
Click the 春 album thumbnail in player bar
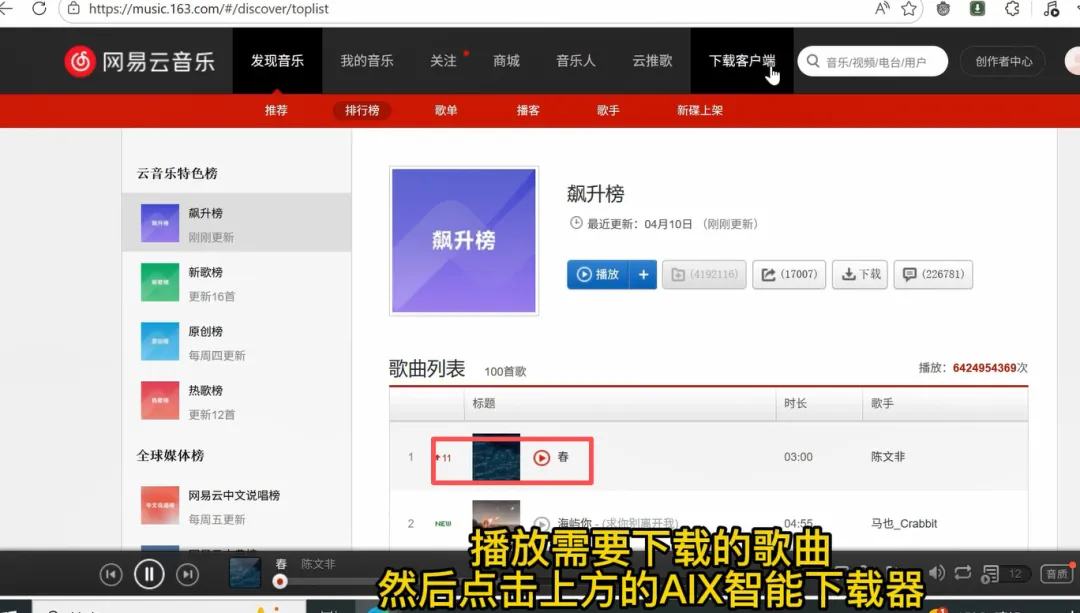tap(245, 573)
